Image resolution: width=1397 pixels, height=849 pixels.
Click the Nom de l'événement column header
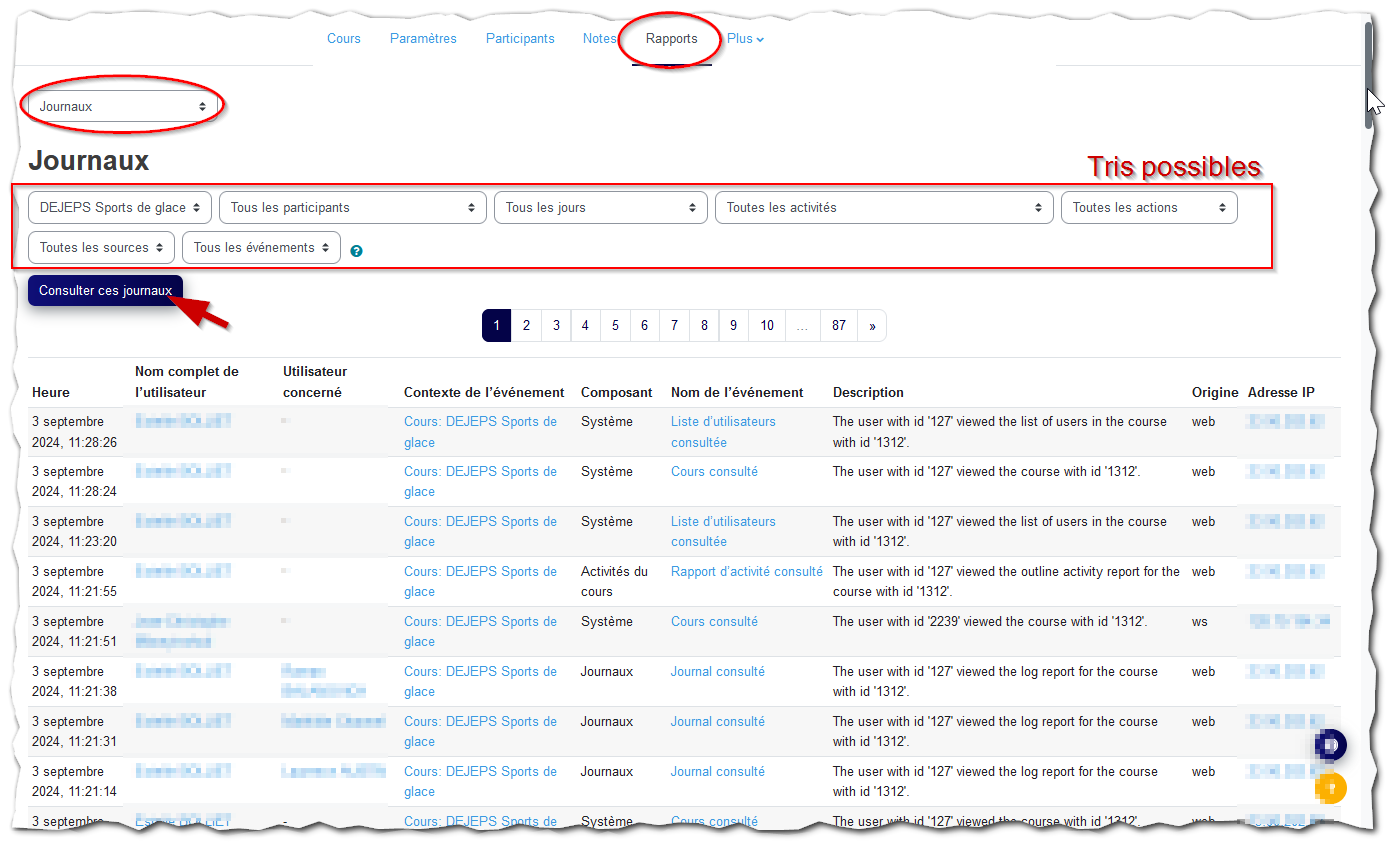[x=737, y=393]
